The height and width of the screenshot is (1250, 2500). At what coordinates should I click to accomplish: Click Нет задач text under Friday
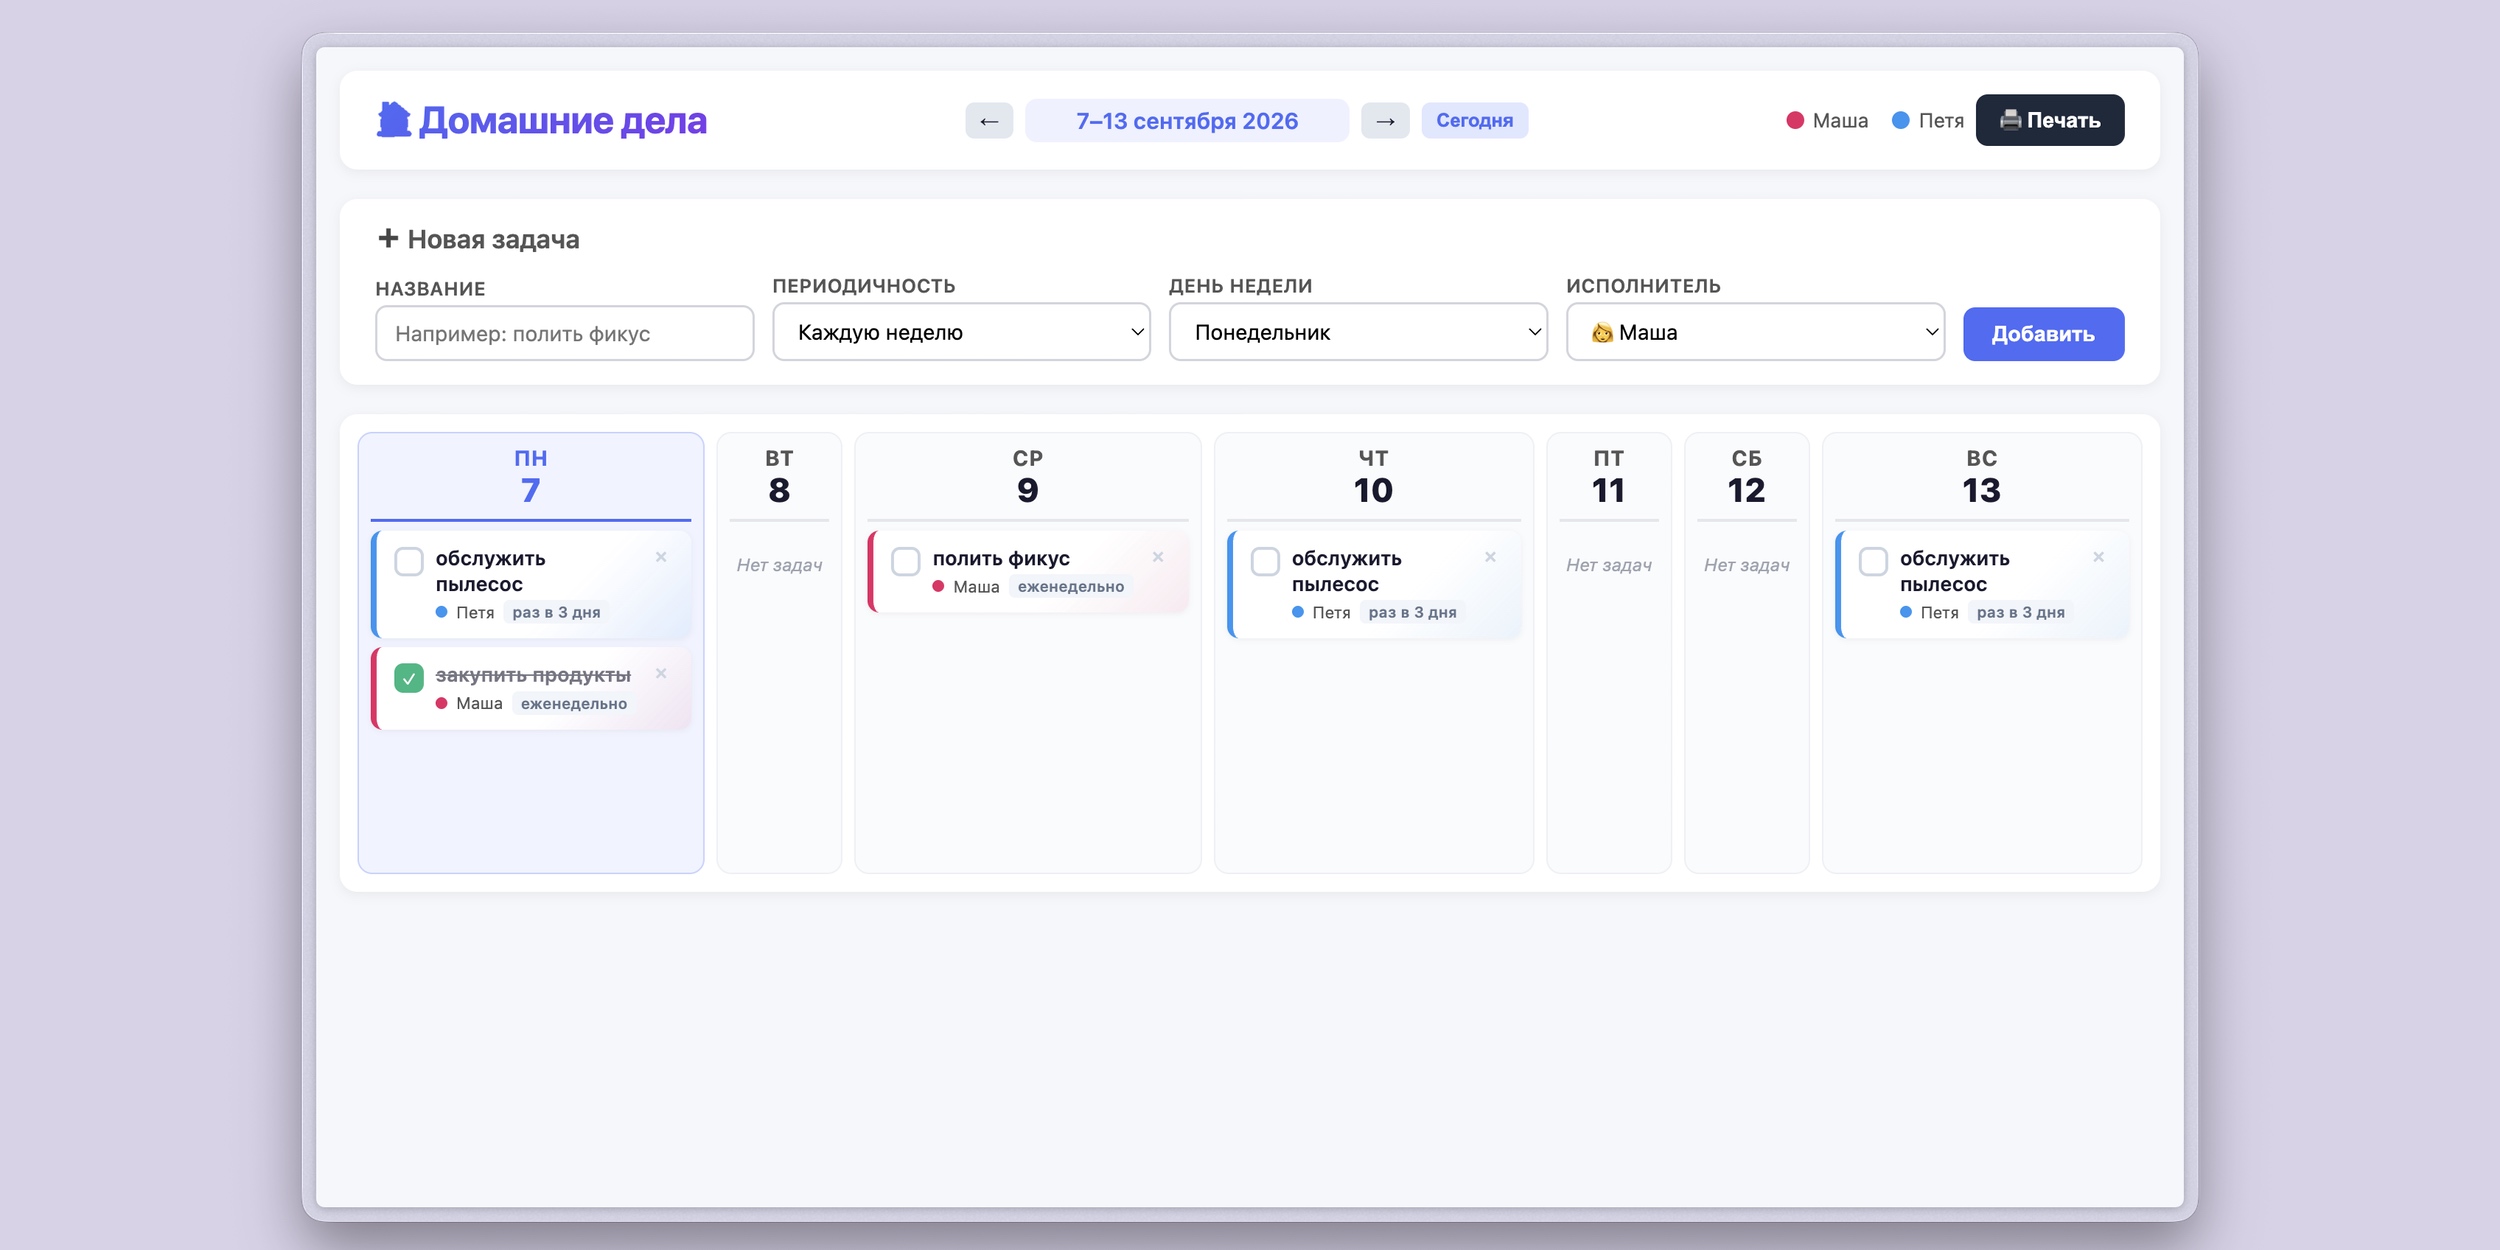(1608, 565)
